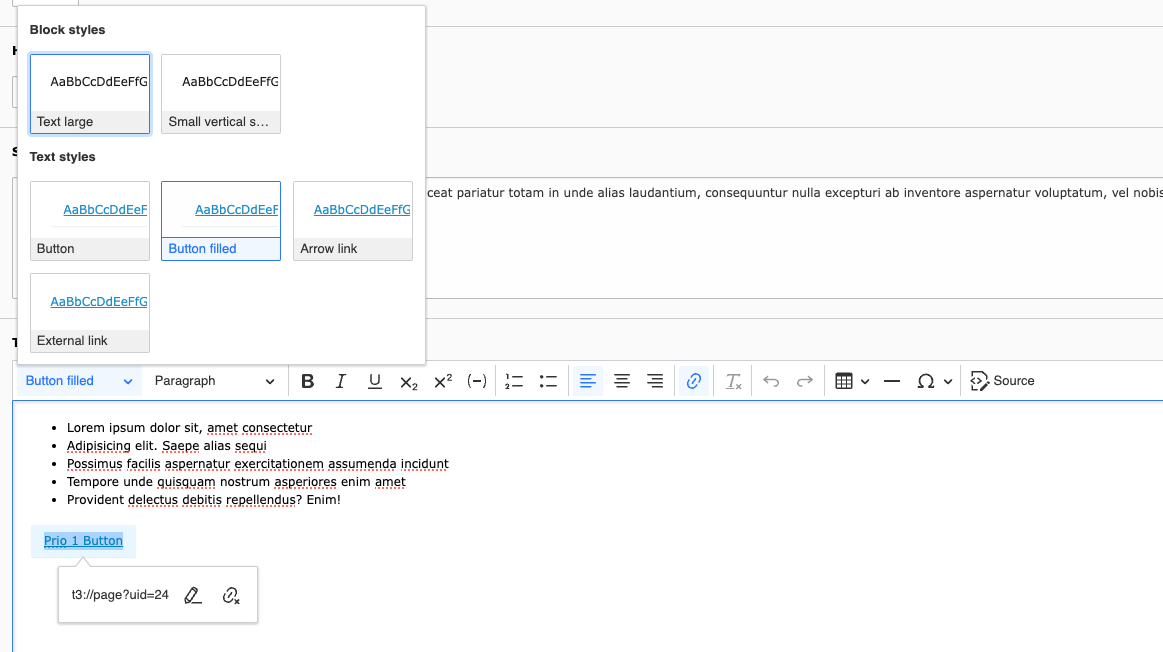Viewport: 1163px width, 652px height.
Task: Insert table icon
Action: point(844,381)
